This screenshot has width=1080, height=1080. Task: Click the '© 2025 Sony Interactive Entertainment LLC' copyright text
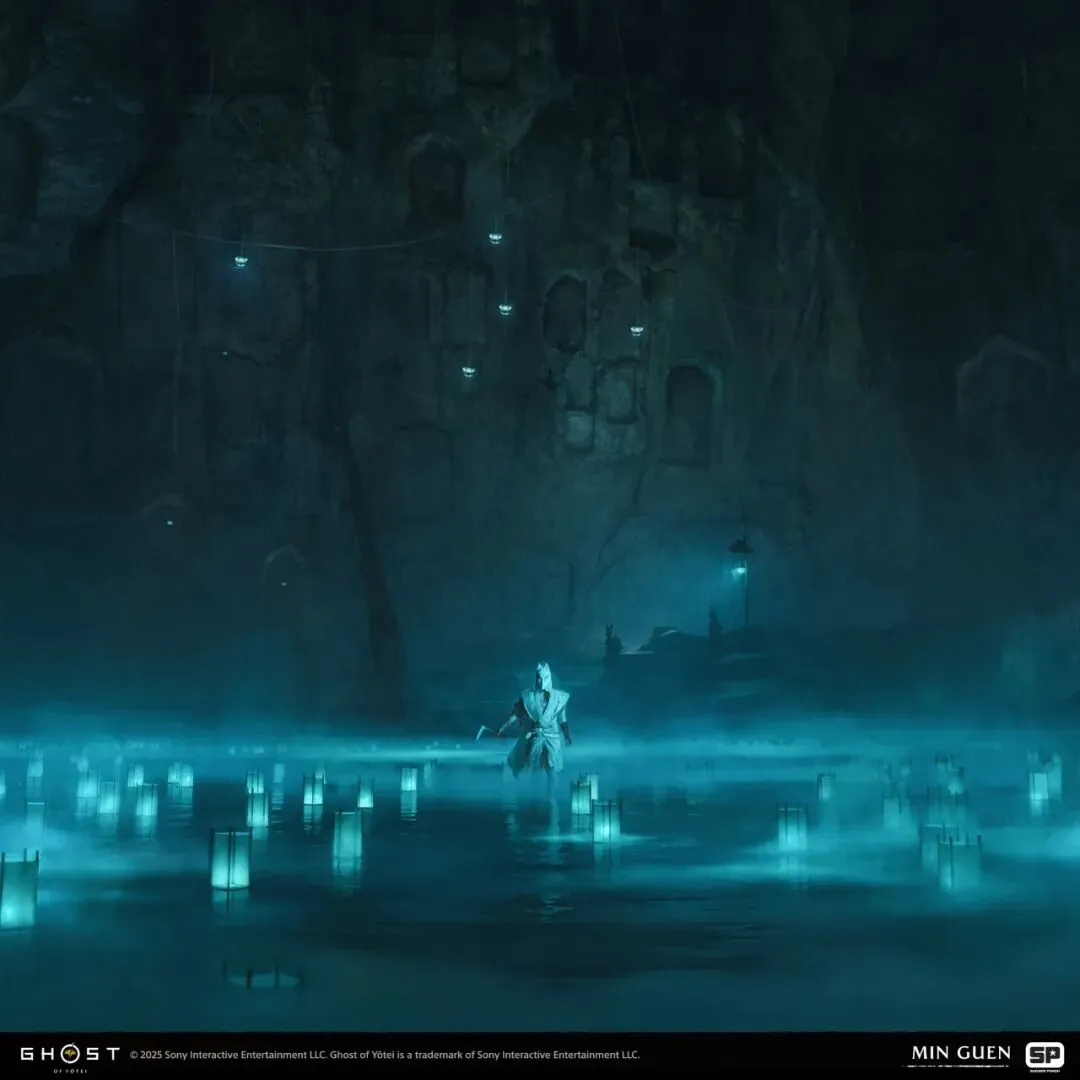tap(227, 1055)
